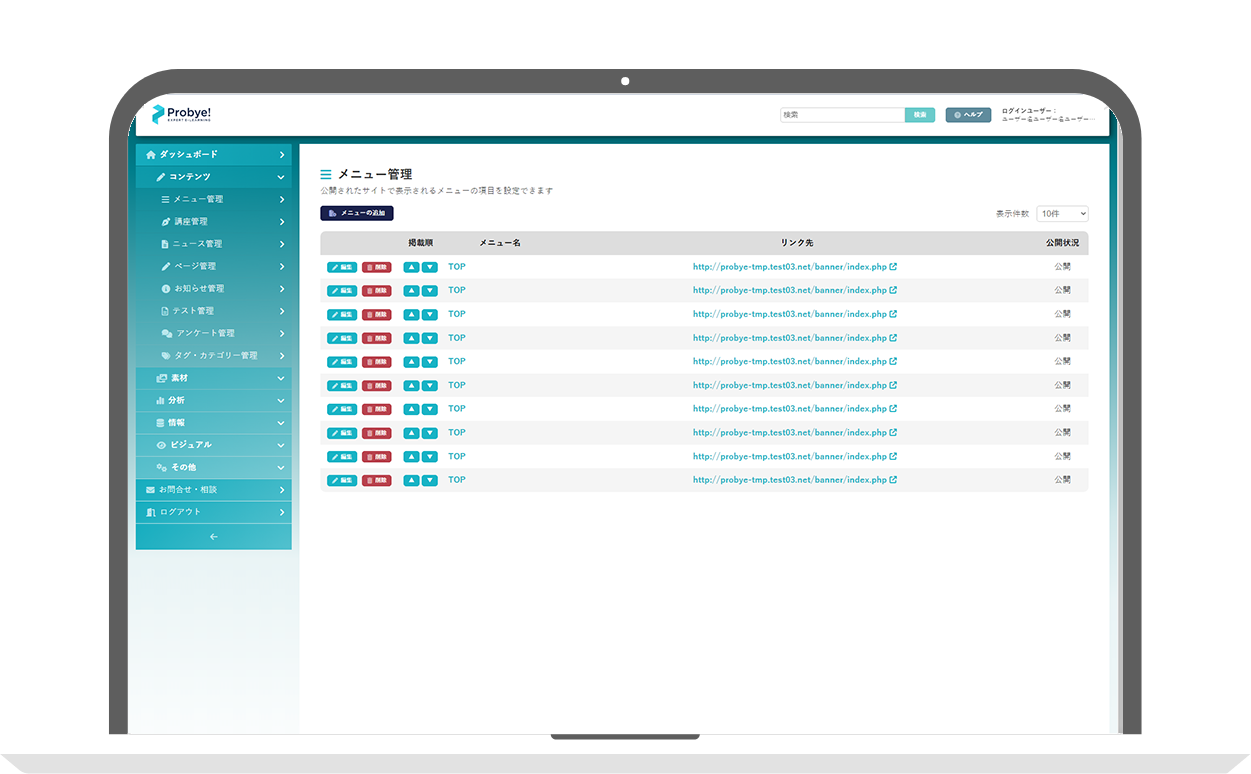Collapse the コンテンツ section chevron

281,177
